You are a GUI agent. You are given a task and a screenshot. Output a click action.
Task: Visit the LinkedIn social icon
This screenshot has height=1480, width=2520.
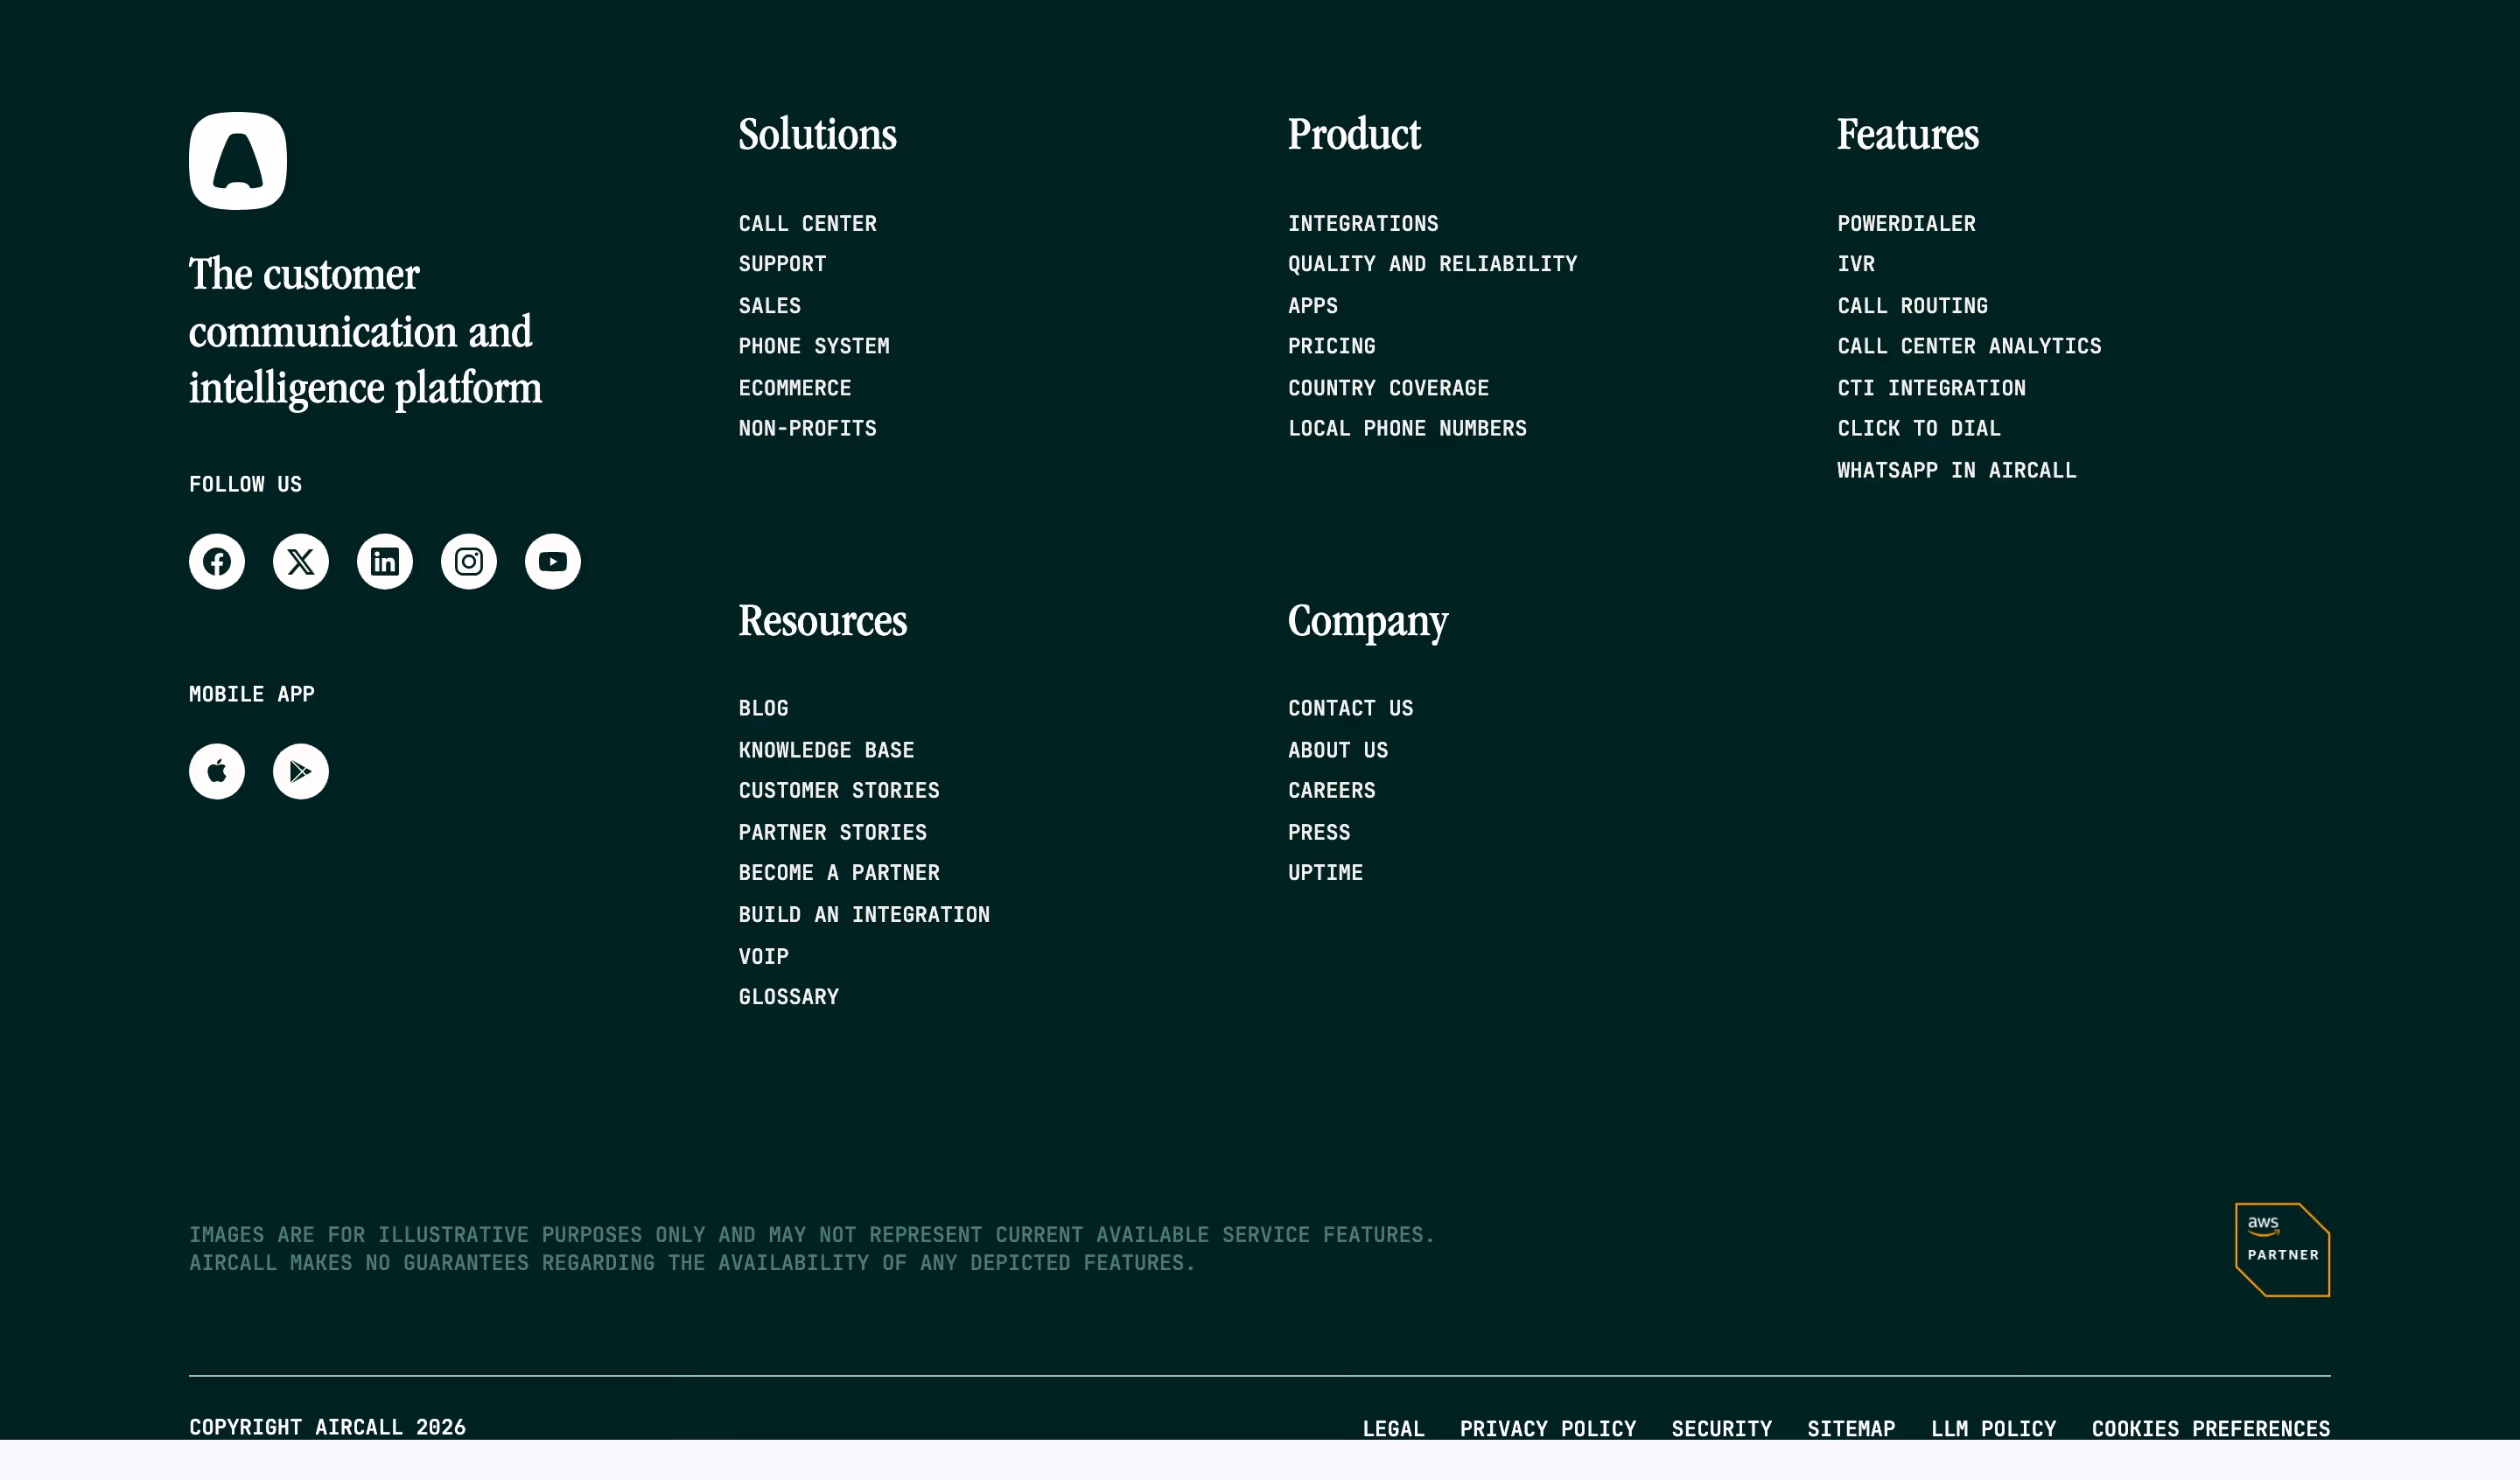385,562
